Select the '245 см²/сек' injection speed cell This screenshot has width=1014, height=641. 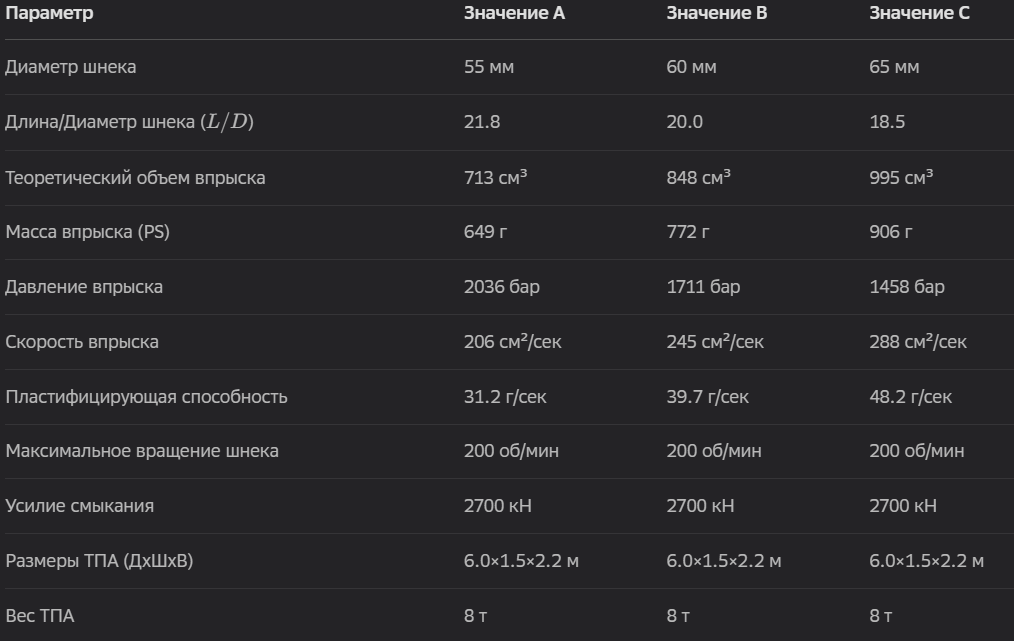715,341
